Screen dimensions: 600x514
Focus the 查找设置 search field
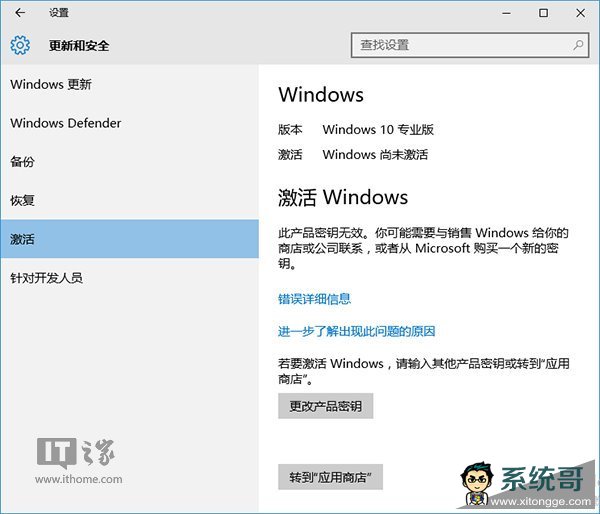[470, 45]
